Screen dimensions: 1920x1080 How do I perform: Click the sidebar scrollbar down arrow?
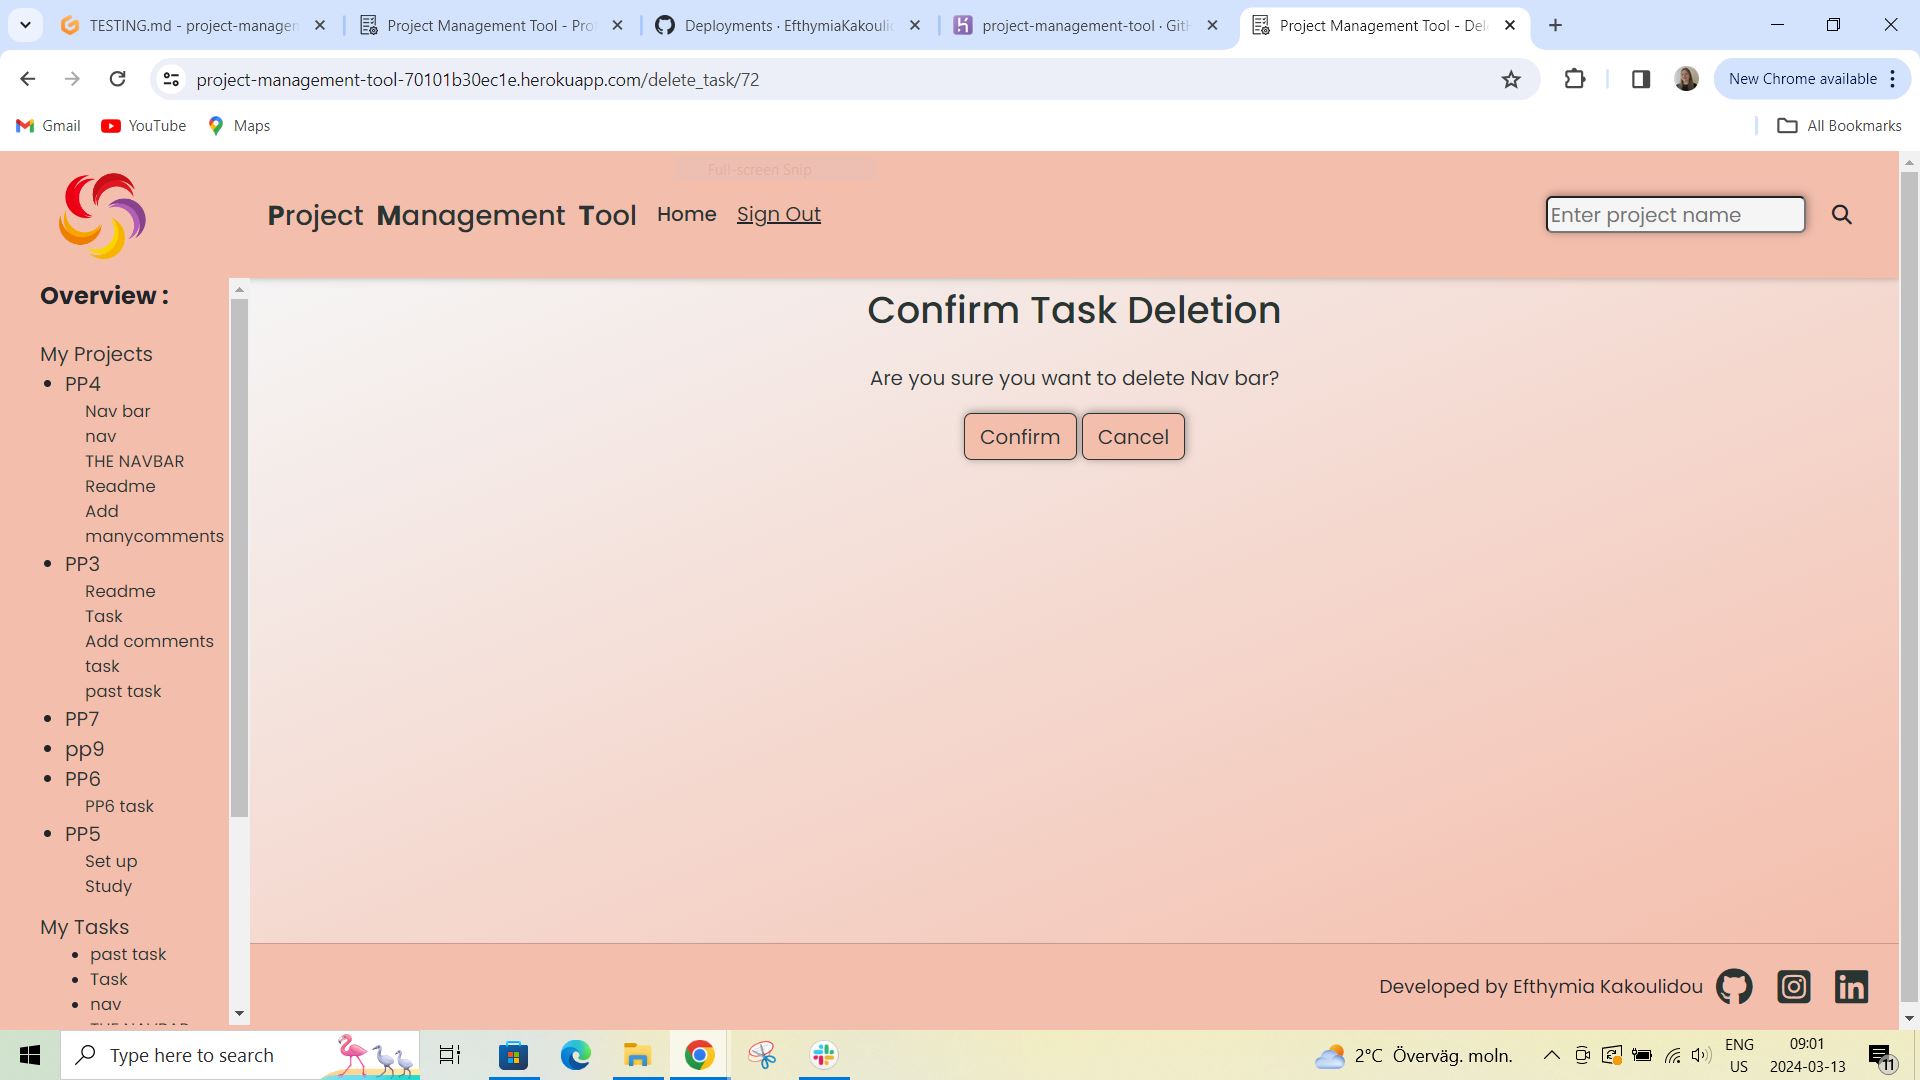[x=239, y=1013]
